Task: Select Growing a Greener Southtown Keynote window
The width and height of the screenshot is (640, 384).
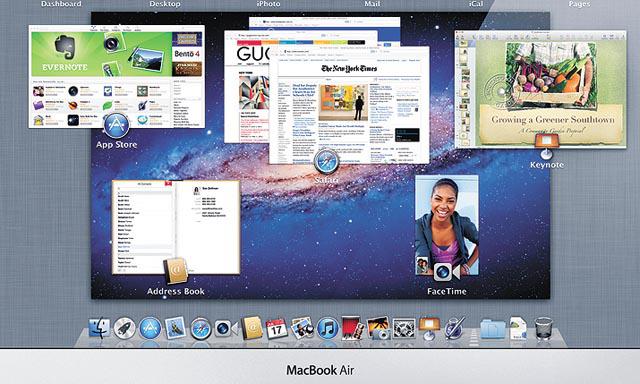Action: (540, 89)
